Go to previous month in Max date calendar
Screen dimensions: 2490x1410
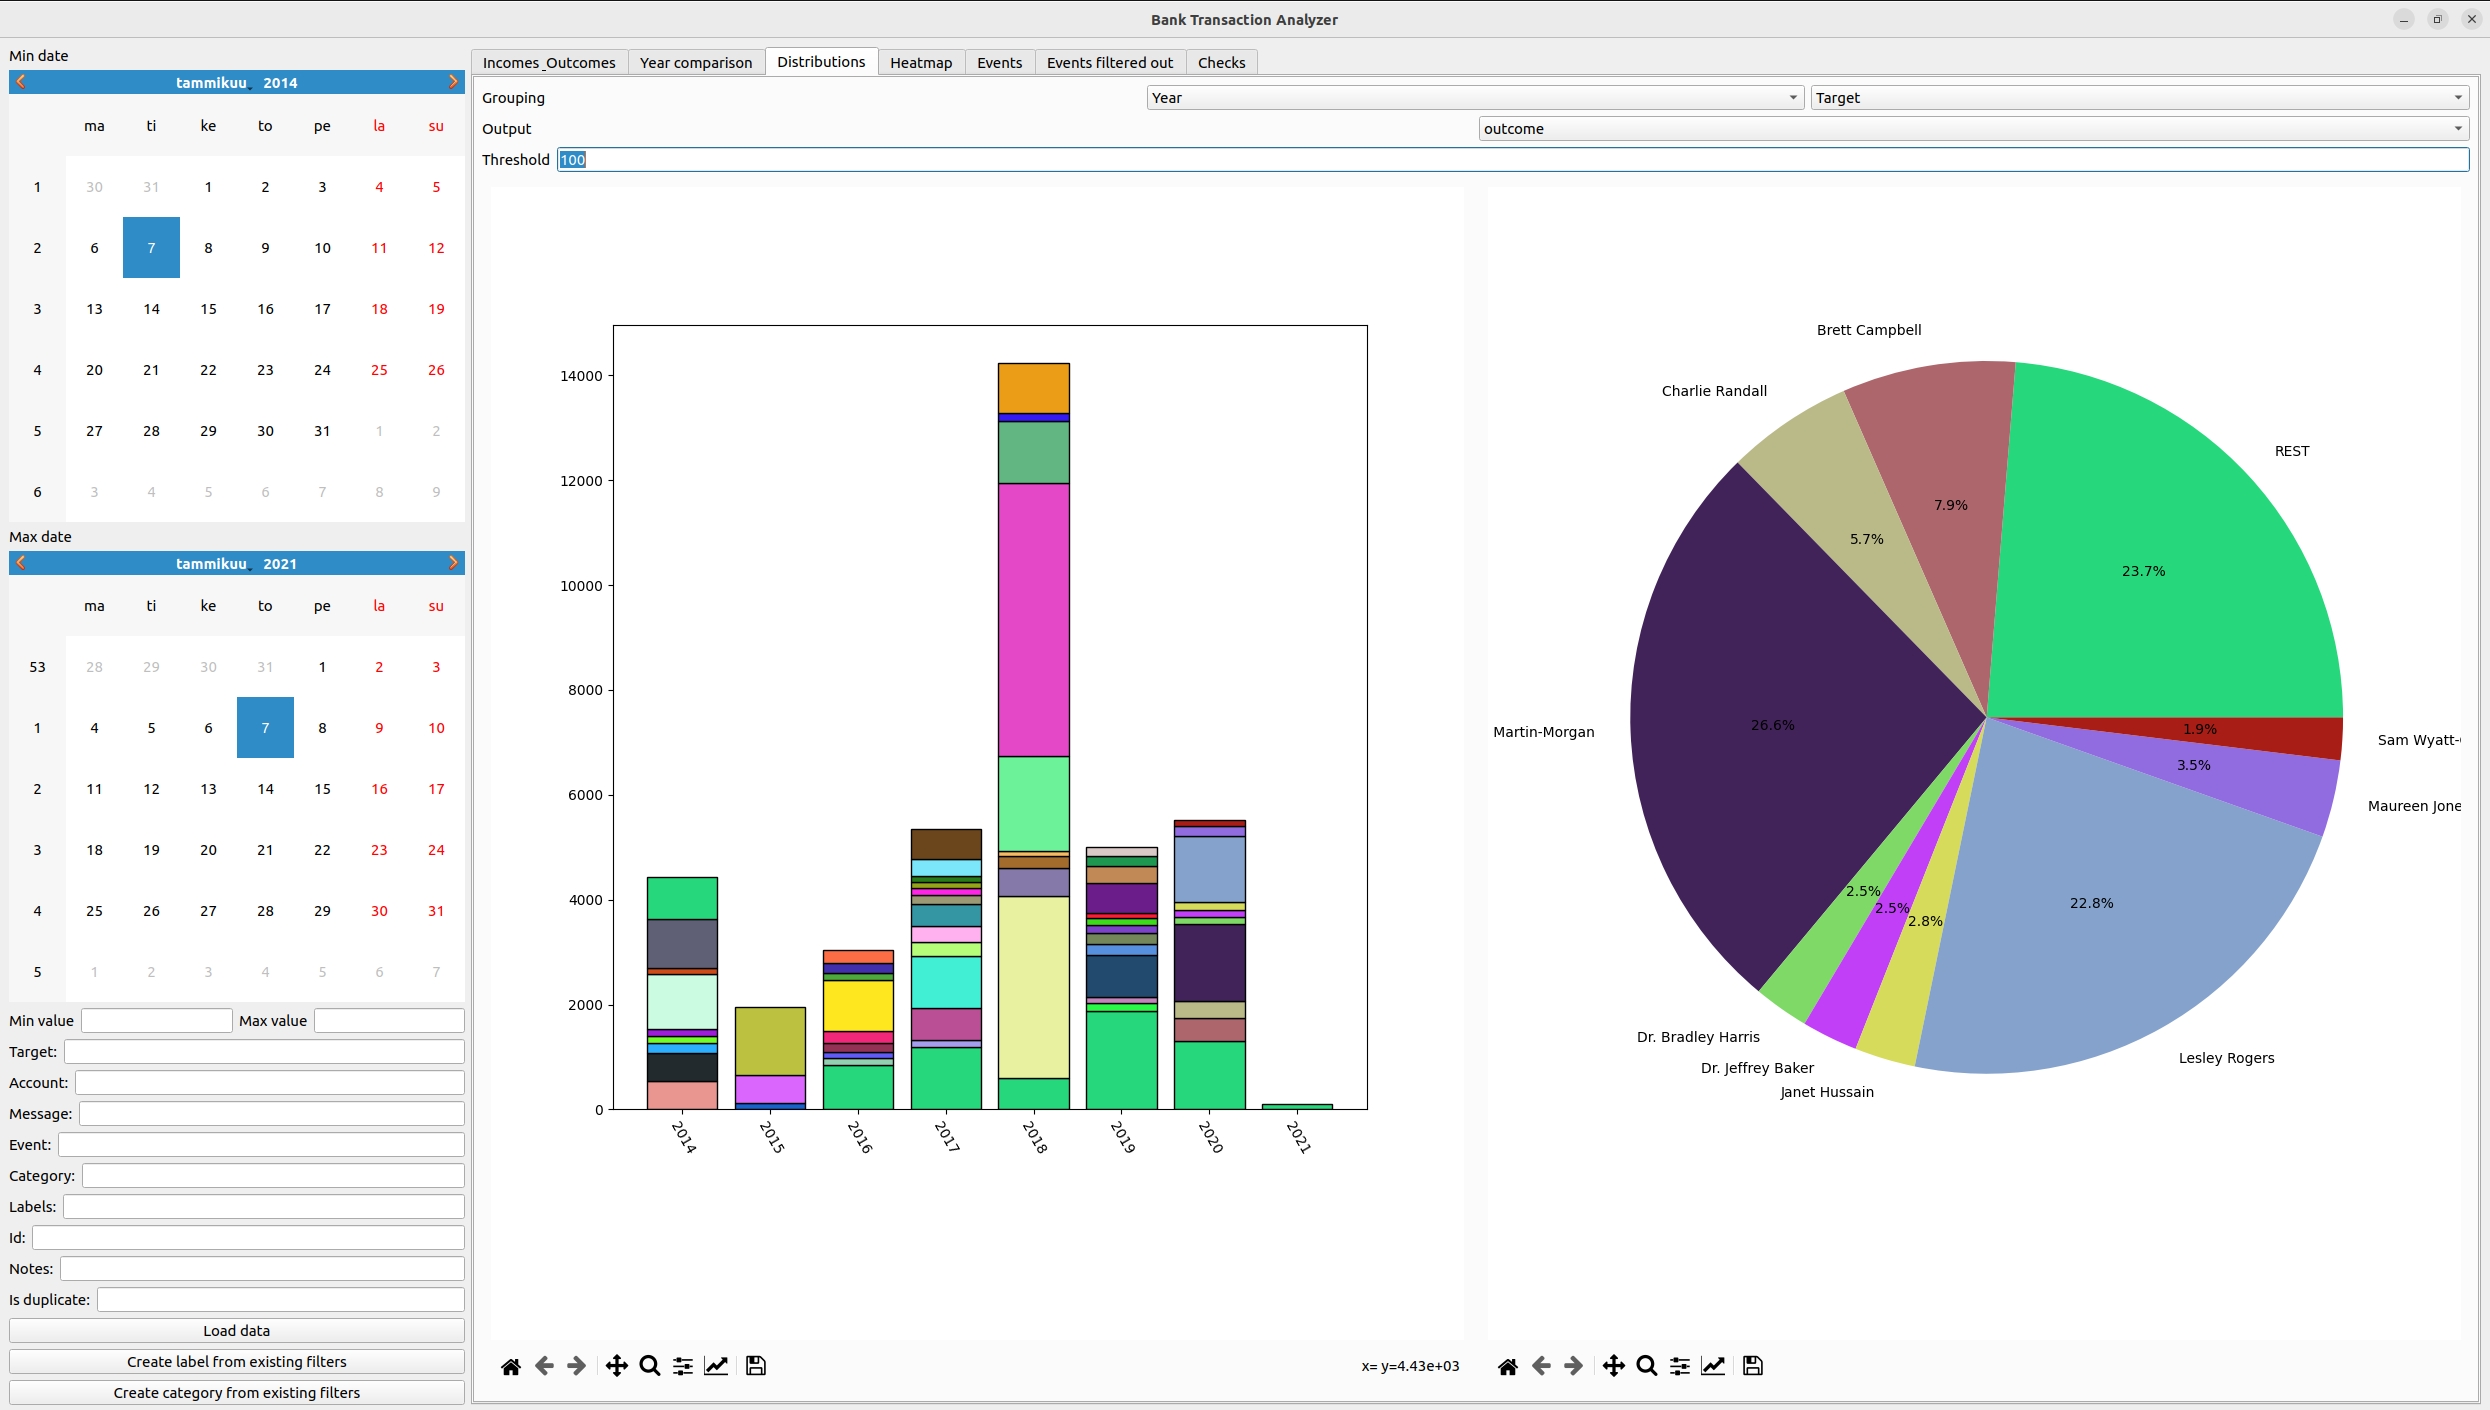pos(20,563)
